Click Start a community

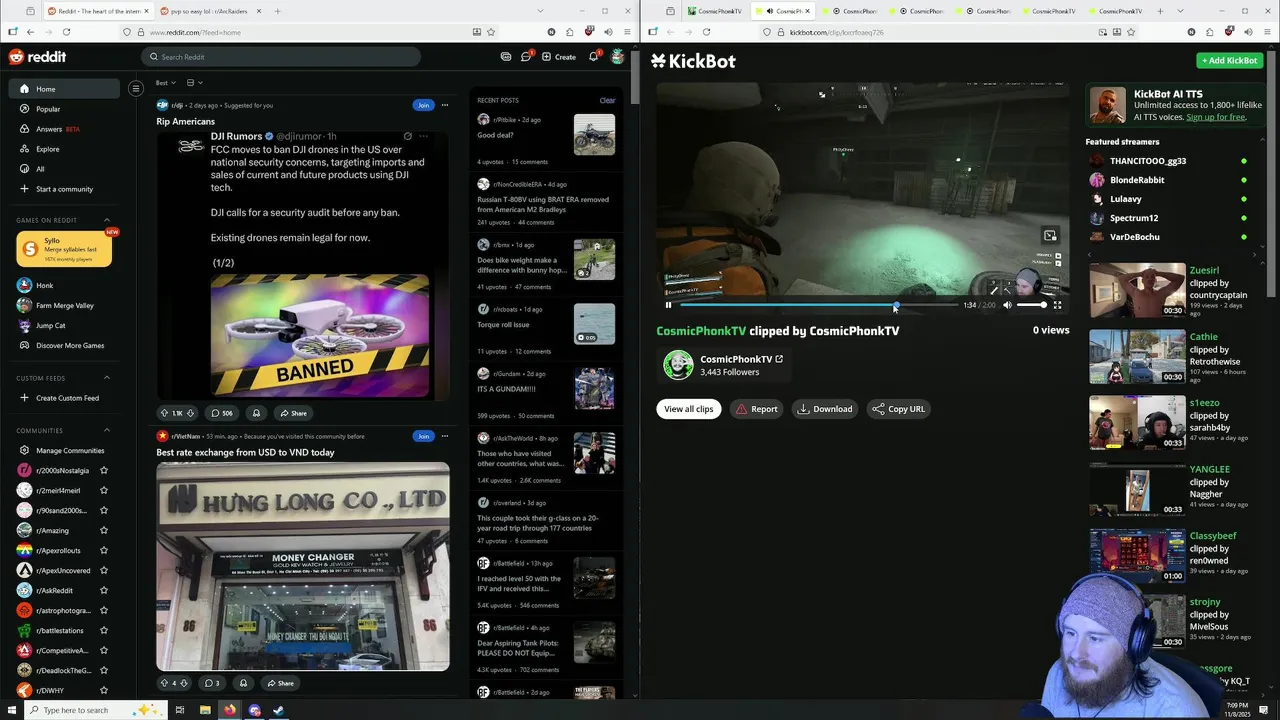point(64,189)
